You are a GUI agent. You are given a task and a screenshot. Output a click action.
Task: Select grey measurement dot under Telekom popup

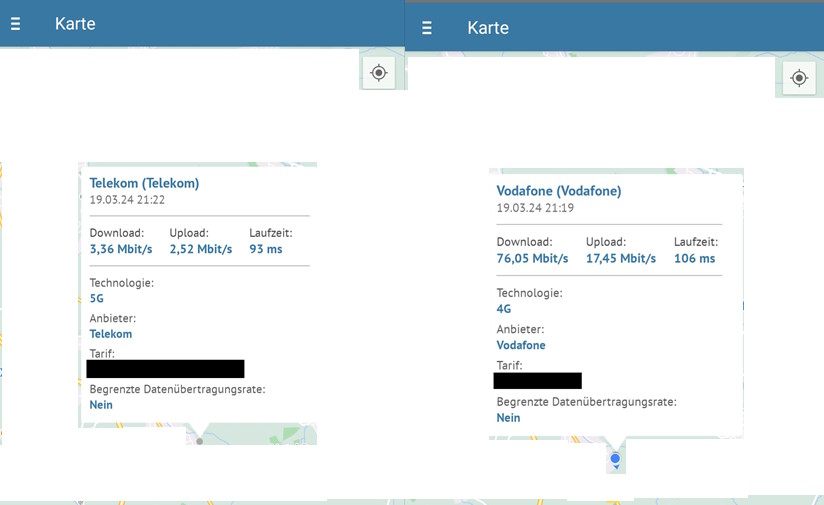200,441
